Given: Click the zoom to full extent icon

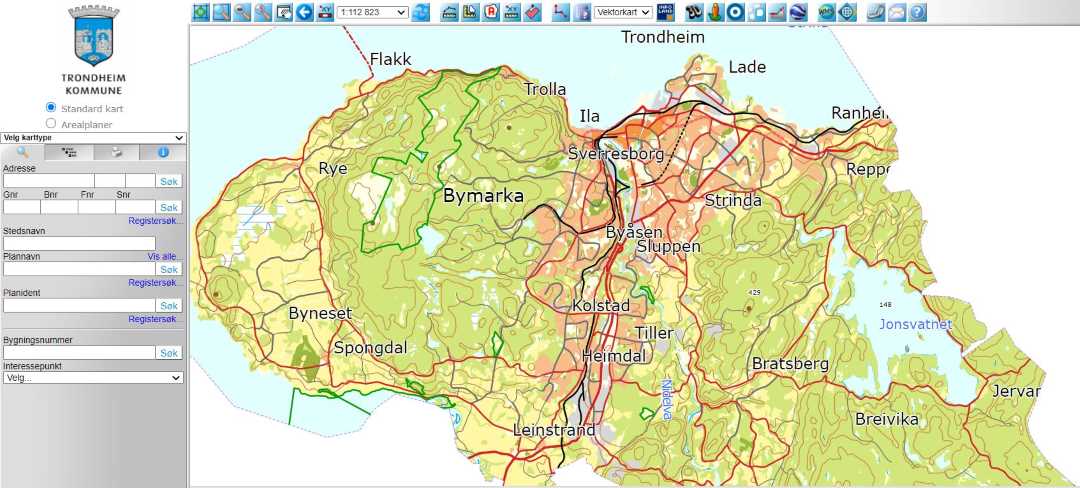Looking at the screenshot, I should [201, 12].
